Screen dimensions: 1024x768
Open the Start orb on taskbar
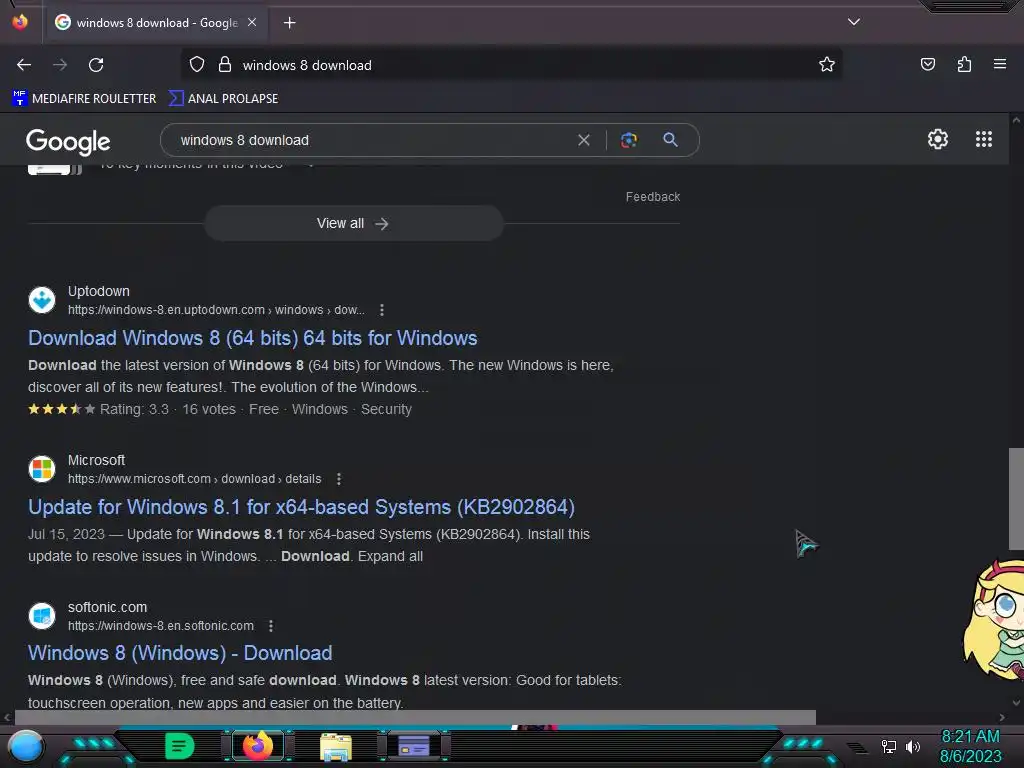tap(26, 746)
